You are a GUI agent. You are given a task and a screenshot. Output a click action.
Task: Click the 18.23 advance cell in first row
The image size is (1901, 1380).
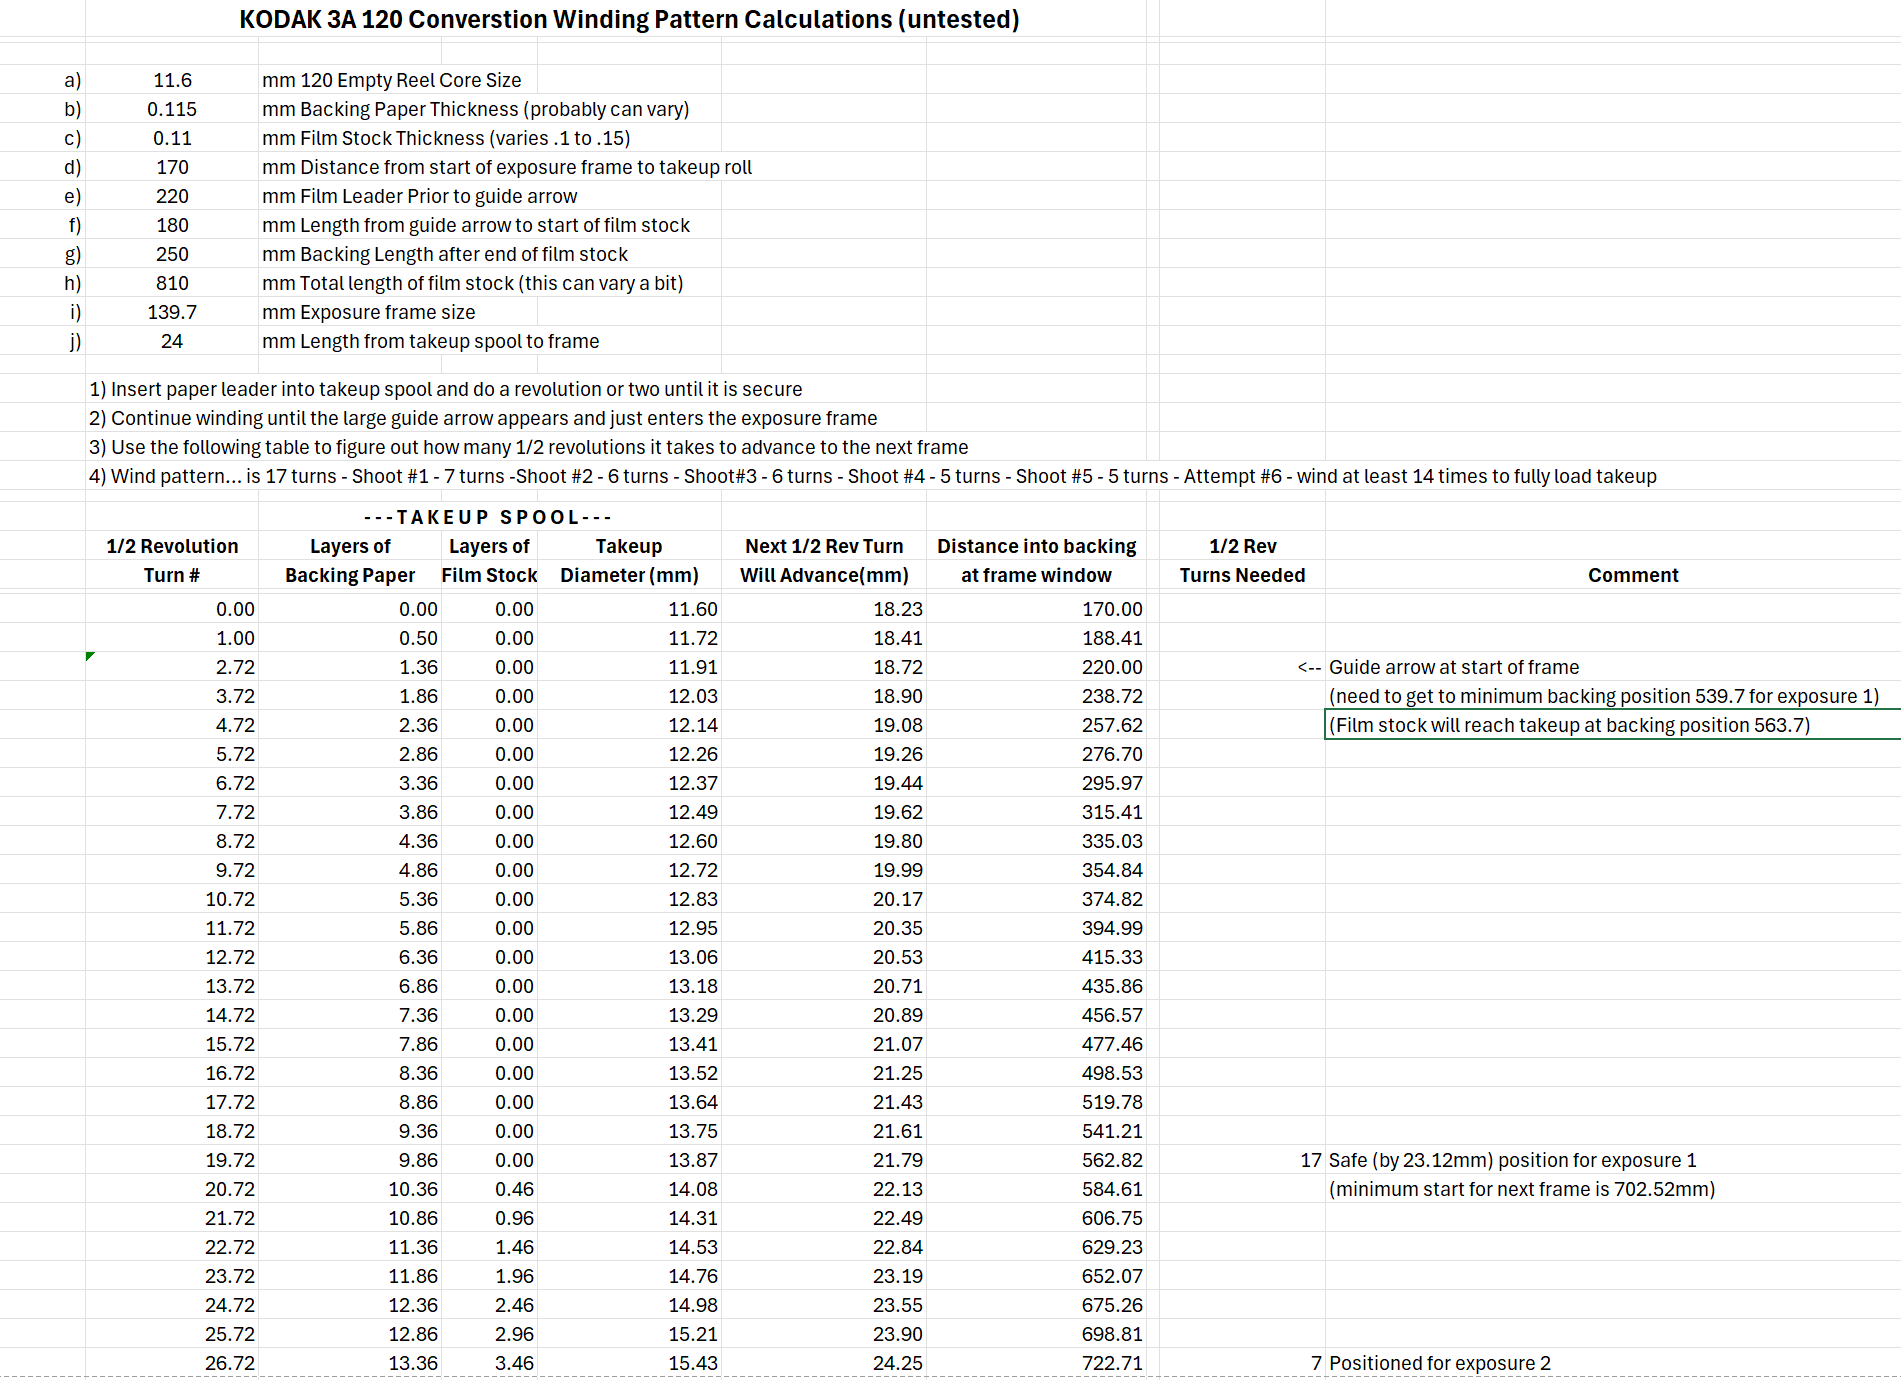[x=898, y=609]
